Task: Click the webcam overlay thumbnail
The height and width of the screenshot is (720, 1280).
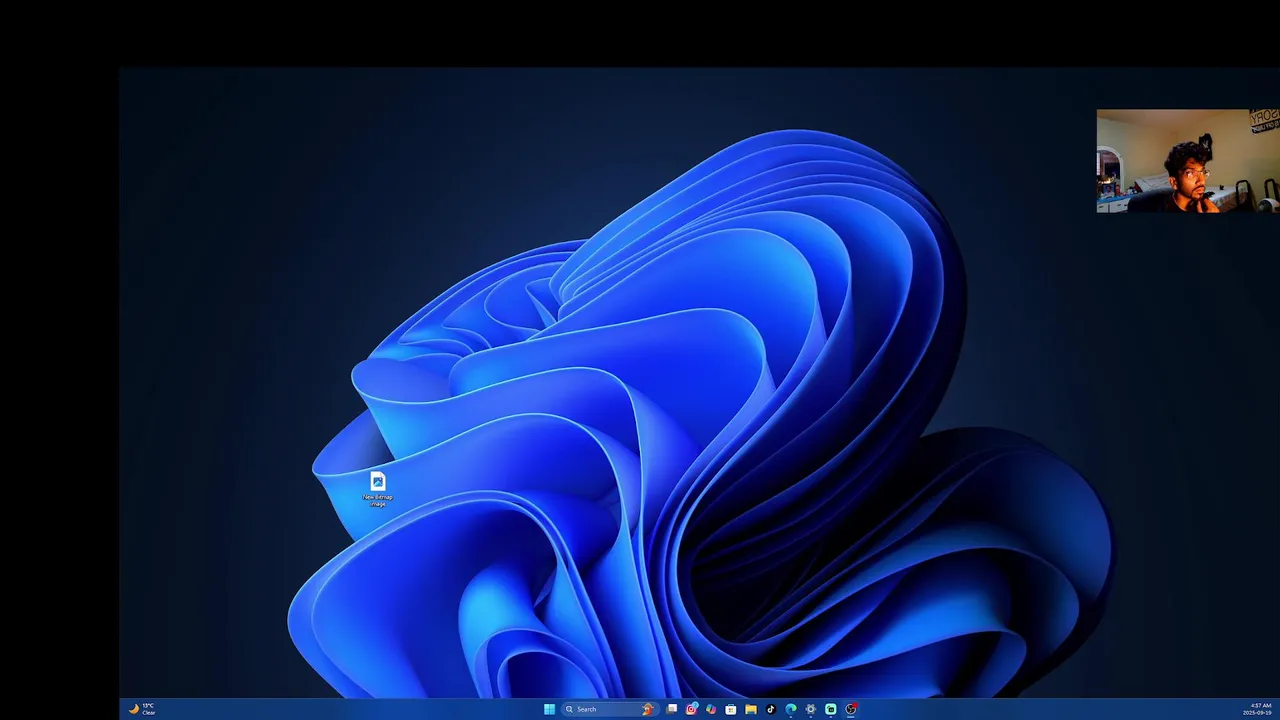Action: [x=1188, y=161]
